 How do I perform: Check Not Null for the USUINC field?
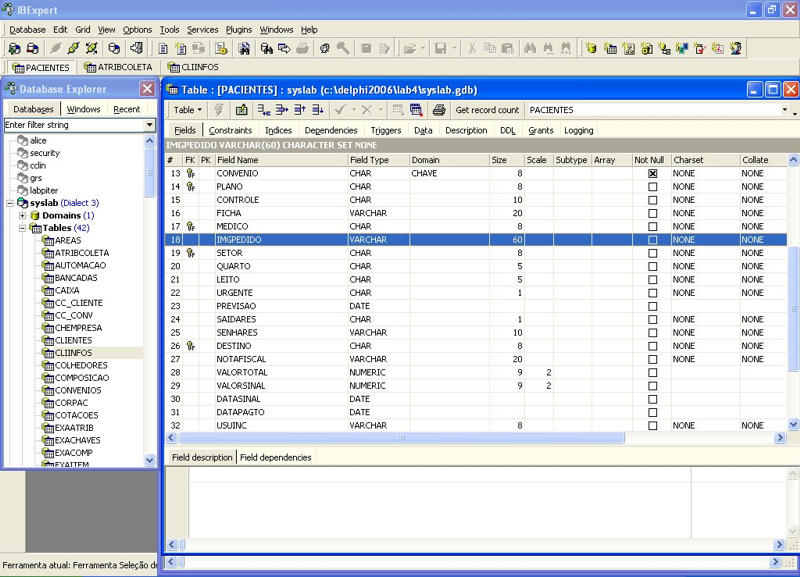653,425
